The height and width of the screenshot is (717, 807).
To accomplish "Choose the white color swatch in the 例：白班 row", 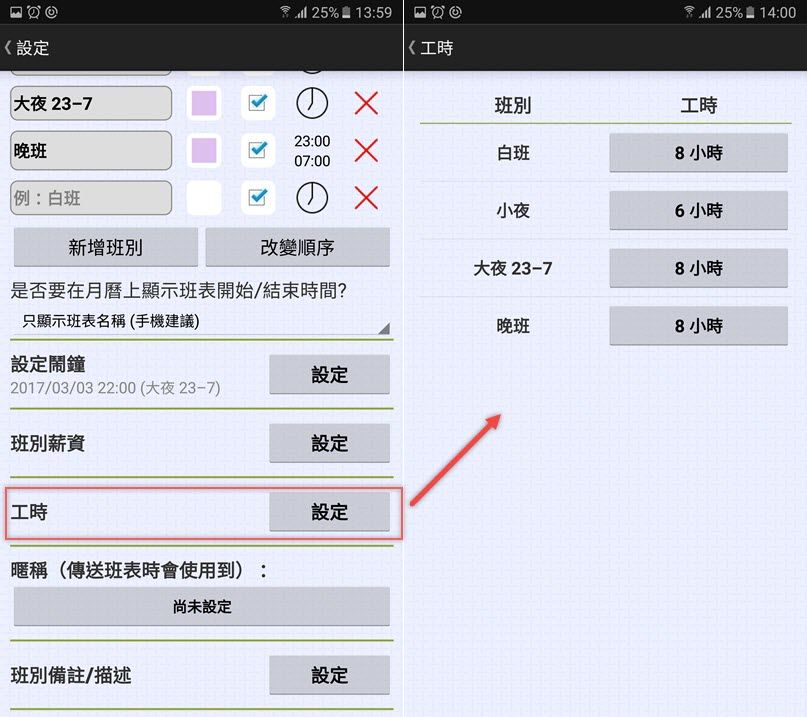I will click(x=204, y=198).
